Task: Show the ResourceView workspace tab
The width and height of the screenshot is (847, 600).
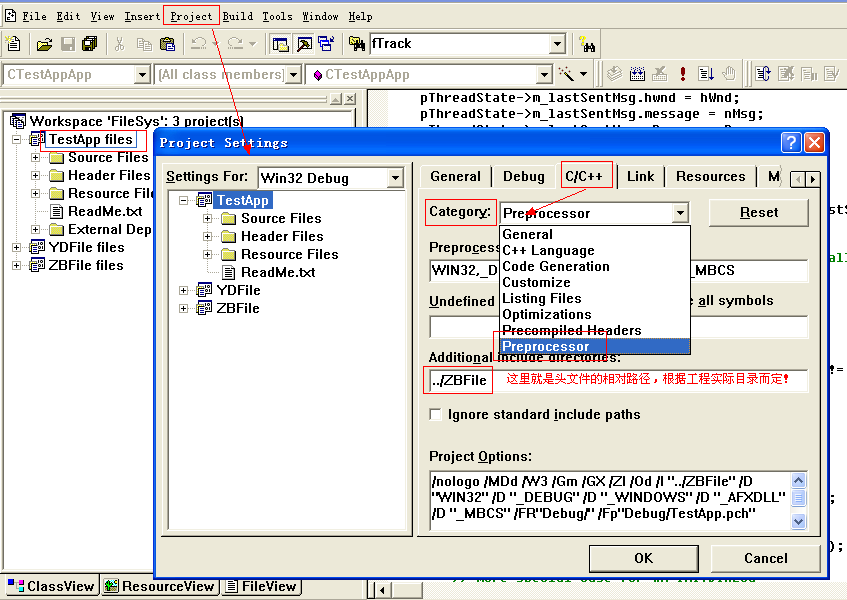Action: click(160, 586)
